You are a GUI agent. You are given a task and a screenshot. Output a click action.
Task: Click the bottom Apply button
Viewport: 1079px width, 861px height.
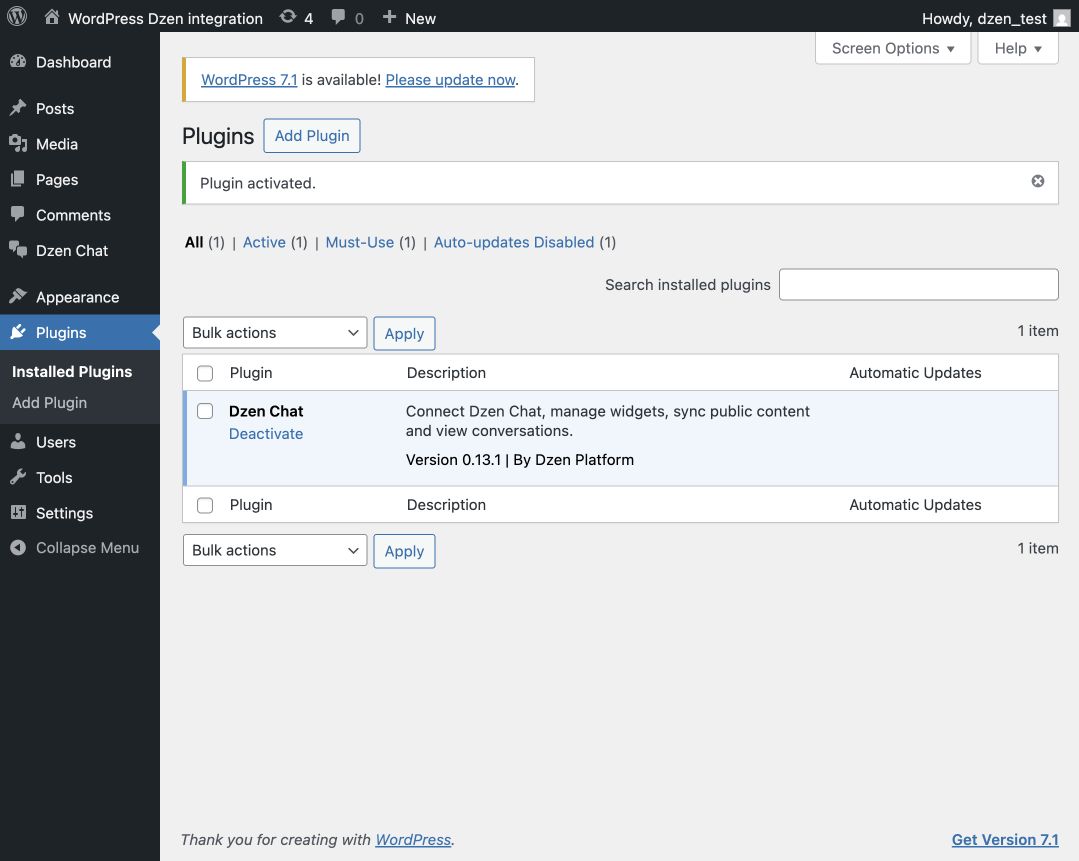pyautogui.click(x=404, y=551)
